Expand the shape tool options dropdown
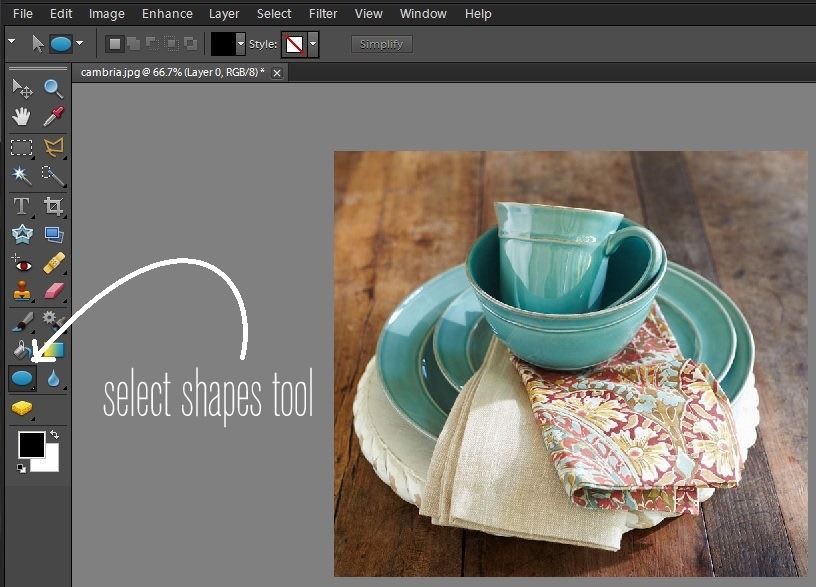Viewport: 816px width, 587px height. pos(79,44)
